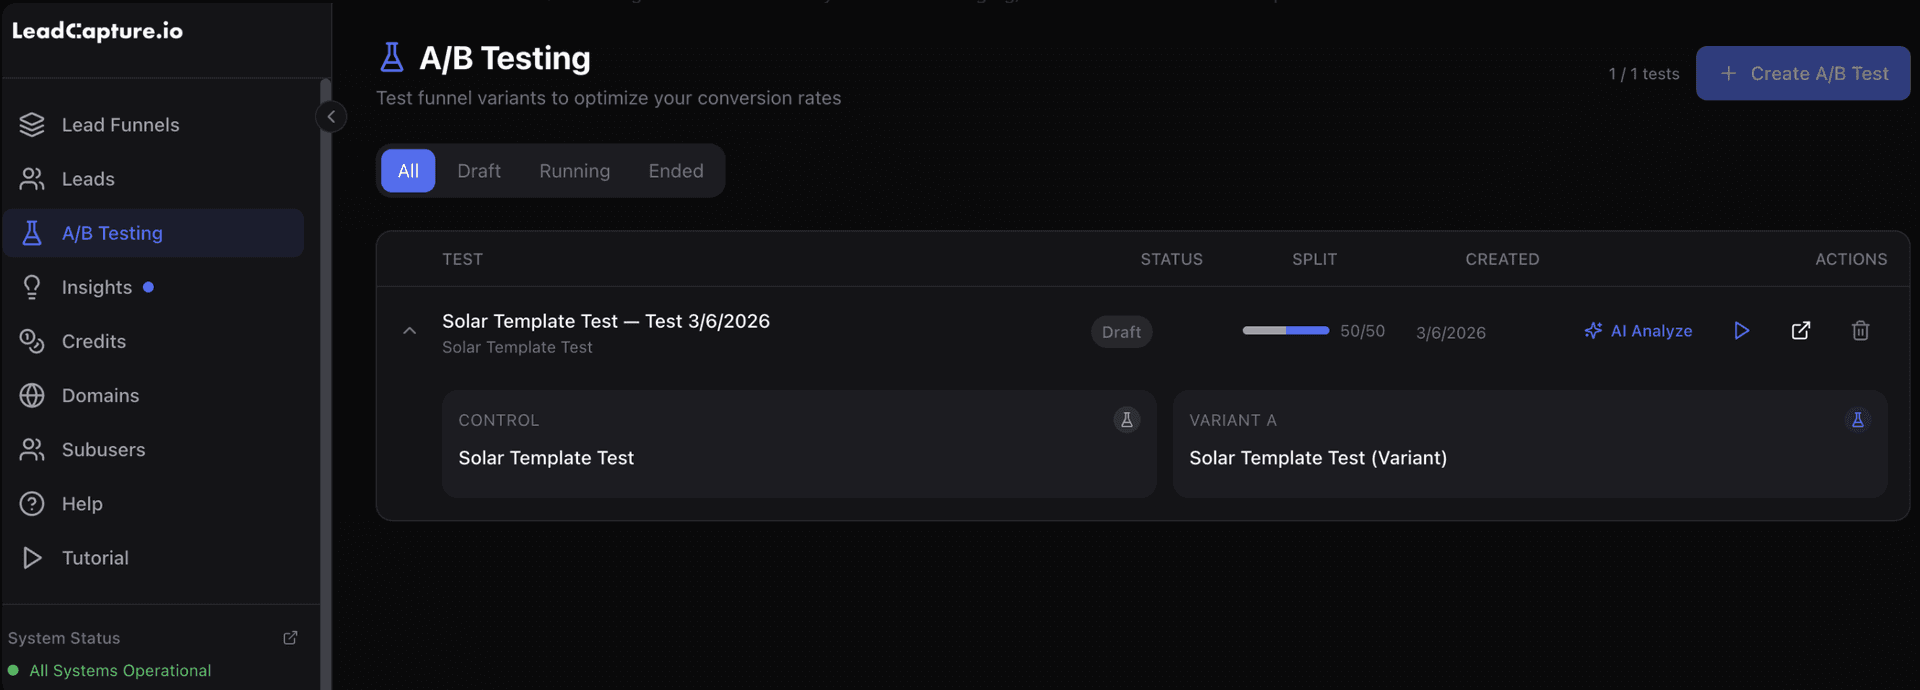Open System Status in external link
1920x690 pixels.
pyautogui.click(x=289, y=637)
